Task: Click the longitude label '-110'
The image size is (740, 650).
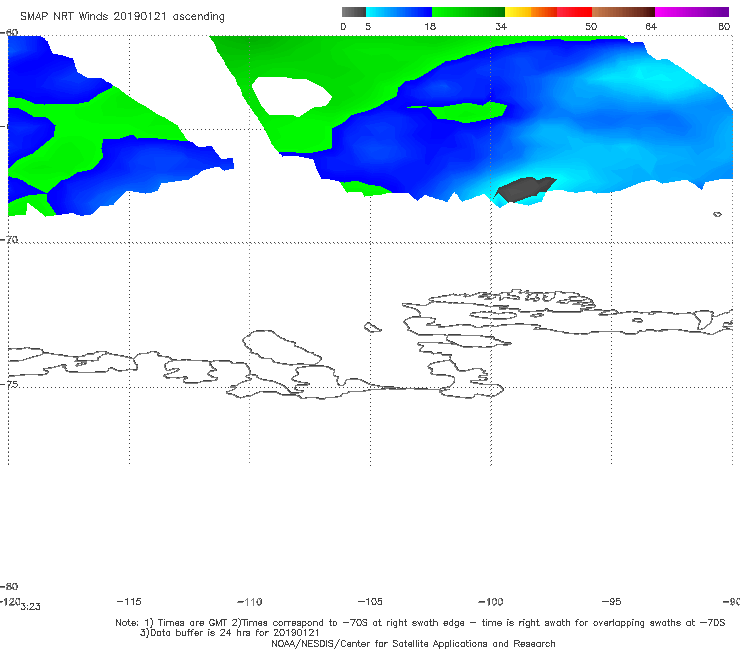Action: (x=250, y=602)
